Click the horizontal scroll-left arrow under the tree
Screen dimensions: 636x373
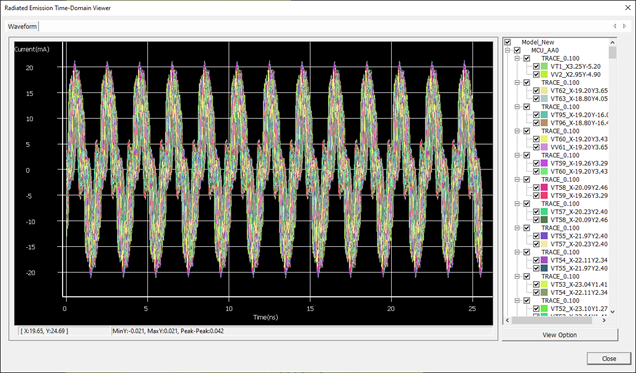tap(507, 320)
